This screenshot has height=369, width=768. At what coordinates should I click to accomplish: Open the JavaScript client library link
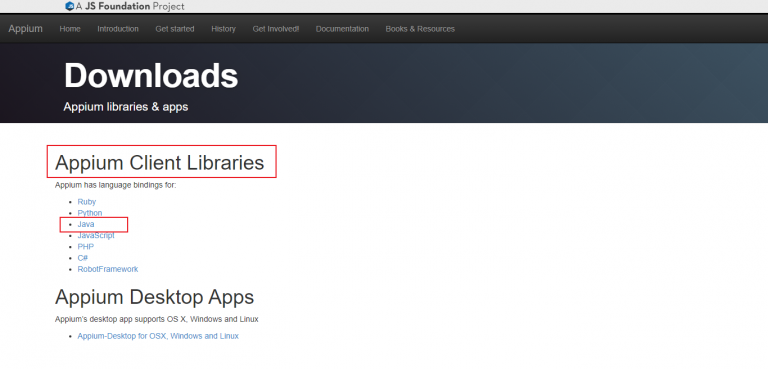(x=96, y=235)
